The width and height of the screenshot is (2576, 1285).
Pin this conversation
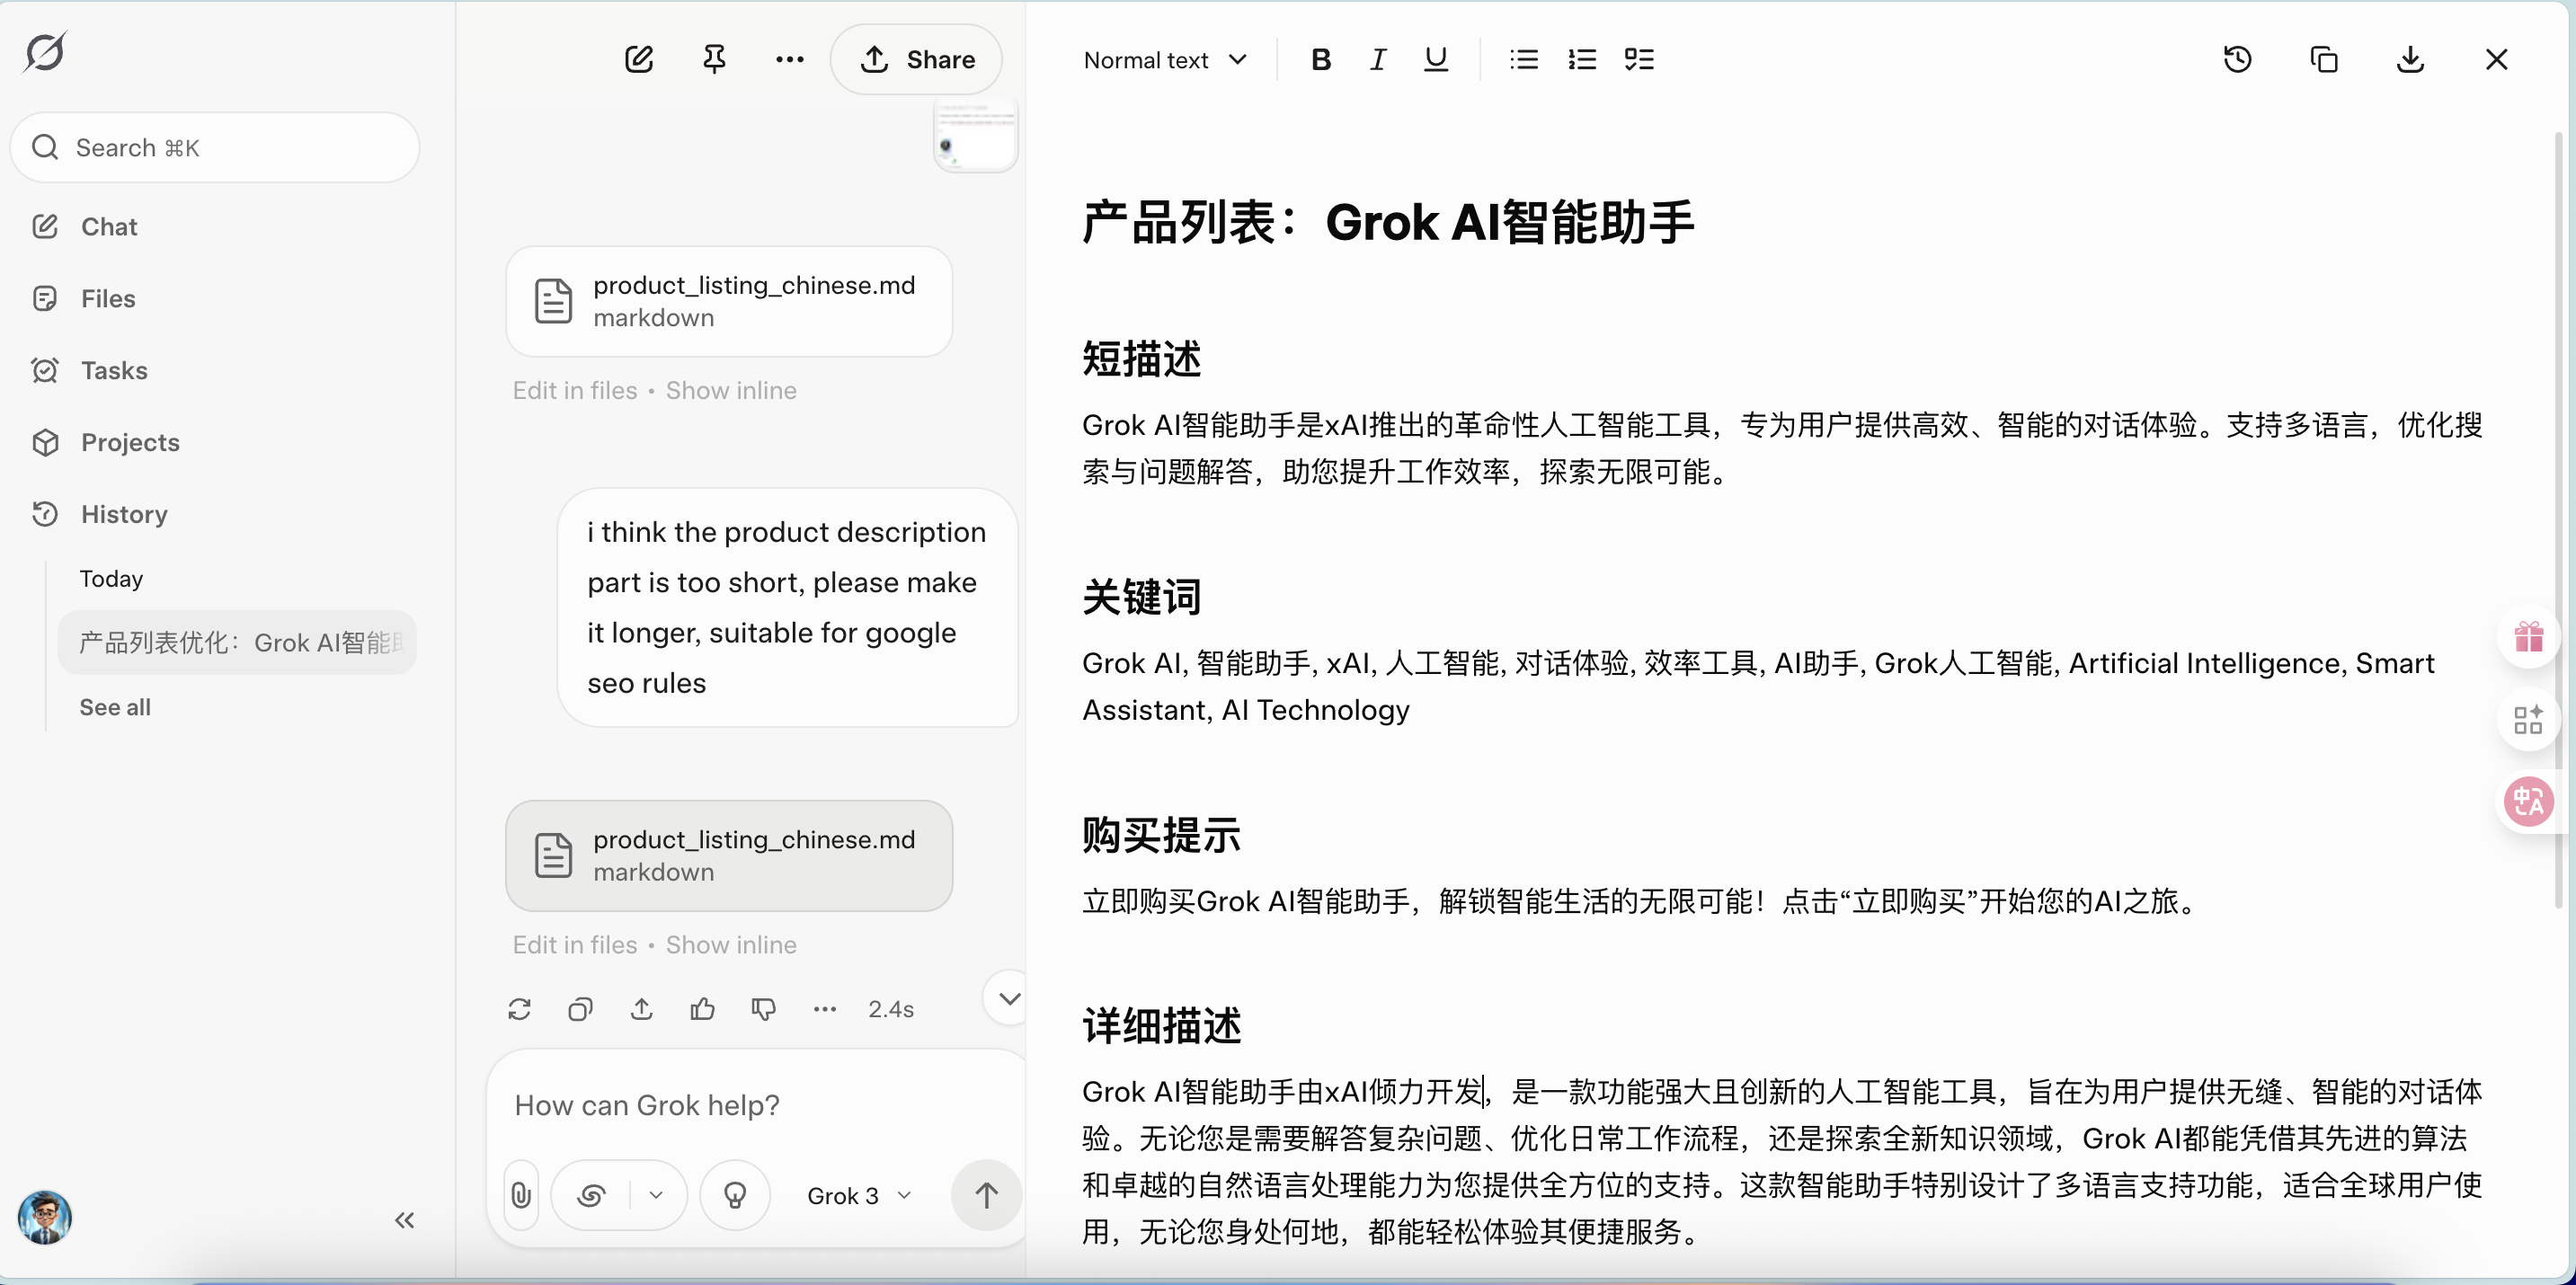(714, 59)
